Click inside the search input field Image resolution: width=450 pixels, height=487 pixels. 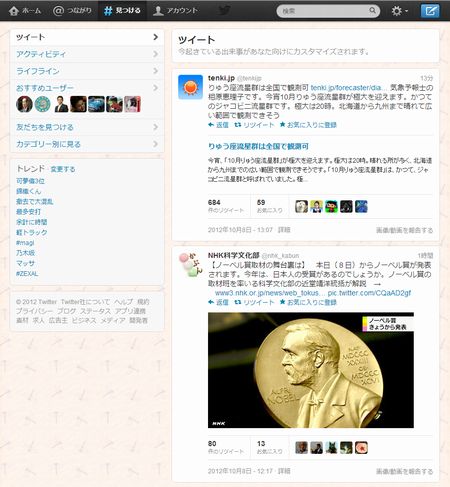pyautogui.click(x=324, y=11)
